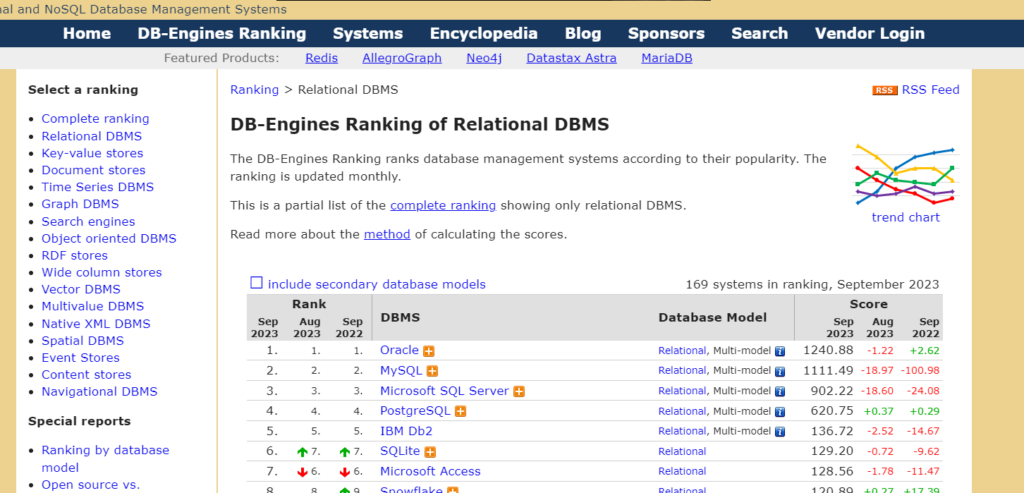Image resolution: width=1024 pixels, height=493 pixels.
Task: Open the PostgreSQL DBMS link
Action: (x=415, y=411)
